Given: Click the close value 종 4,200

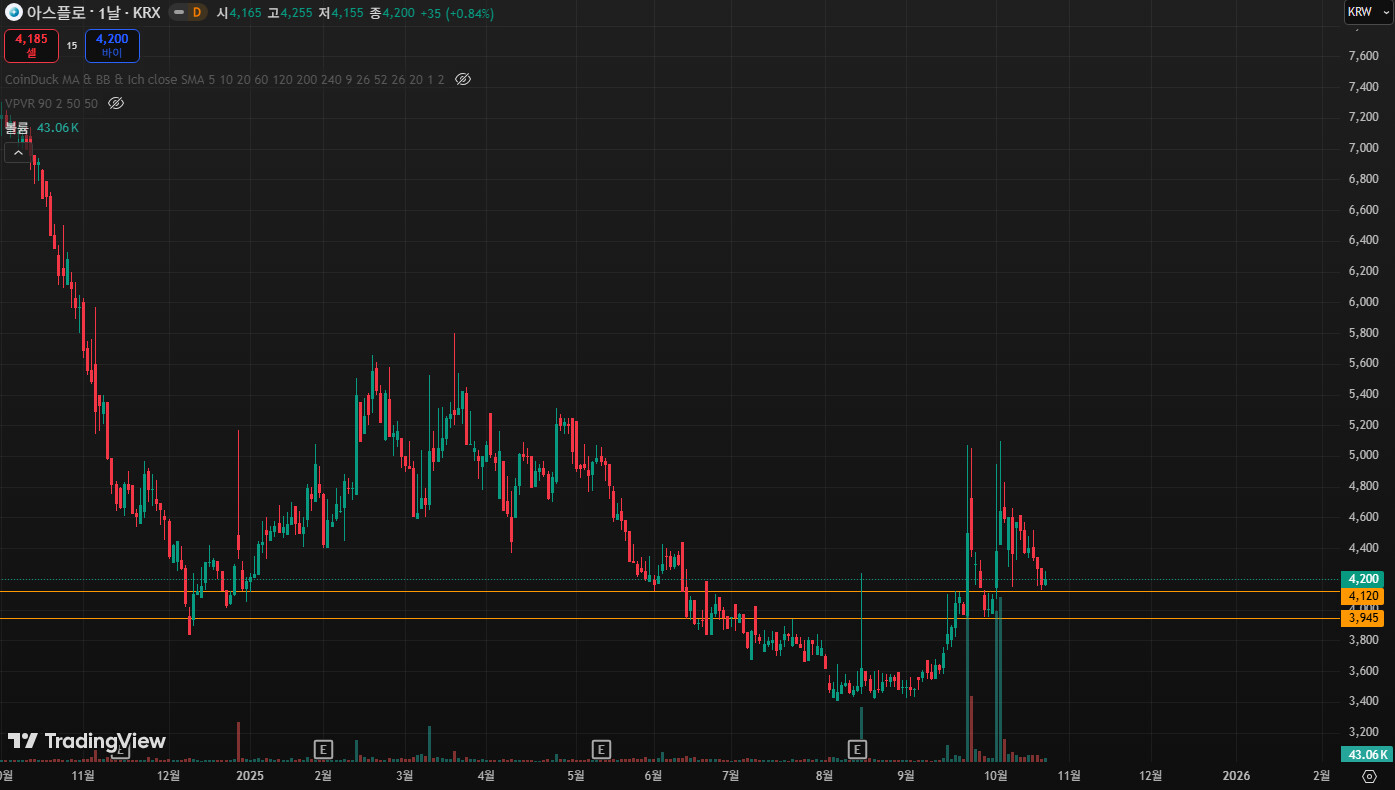Looking at the screenshot, I should [x=392, y=13].
